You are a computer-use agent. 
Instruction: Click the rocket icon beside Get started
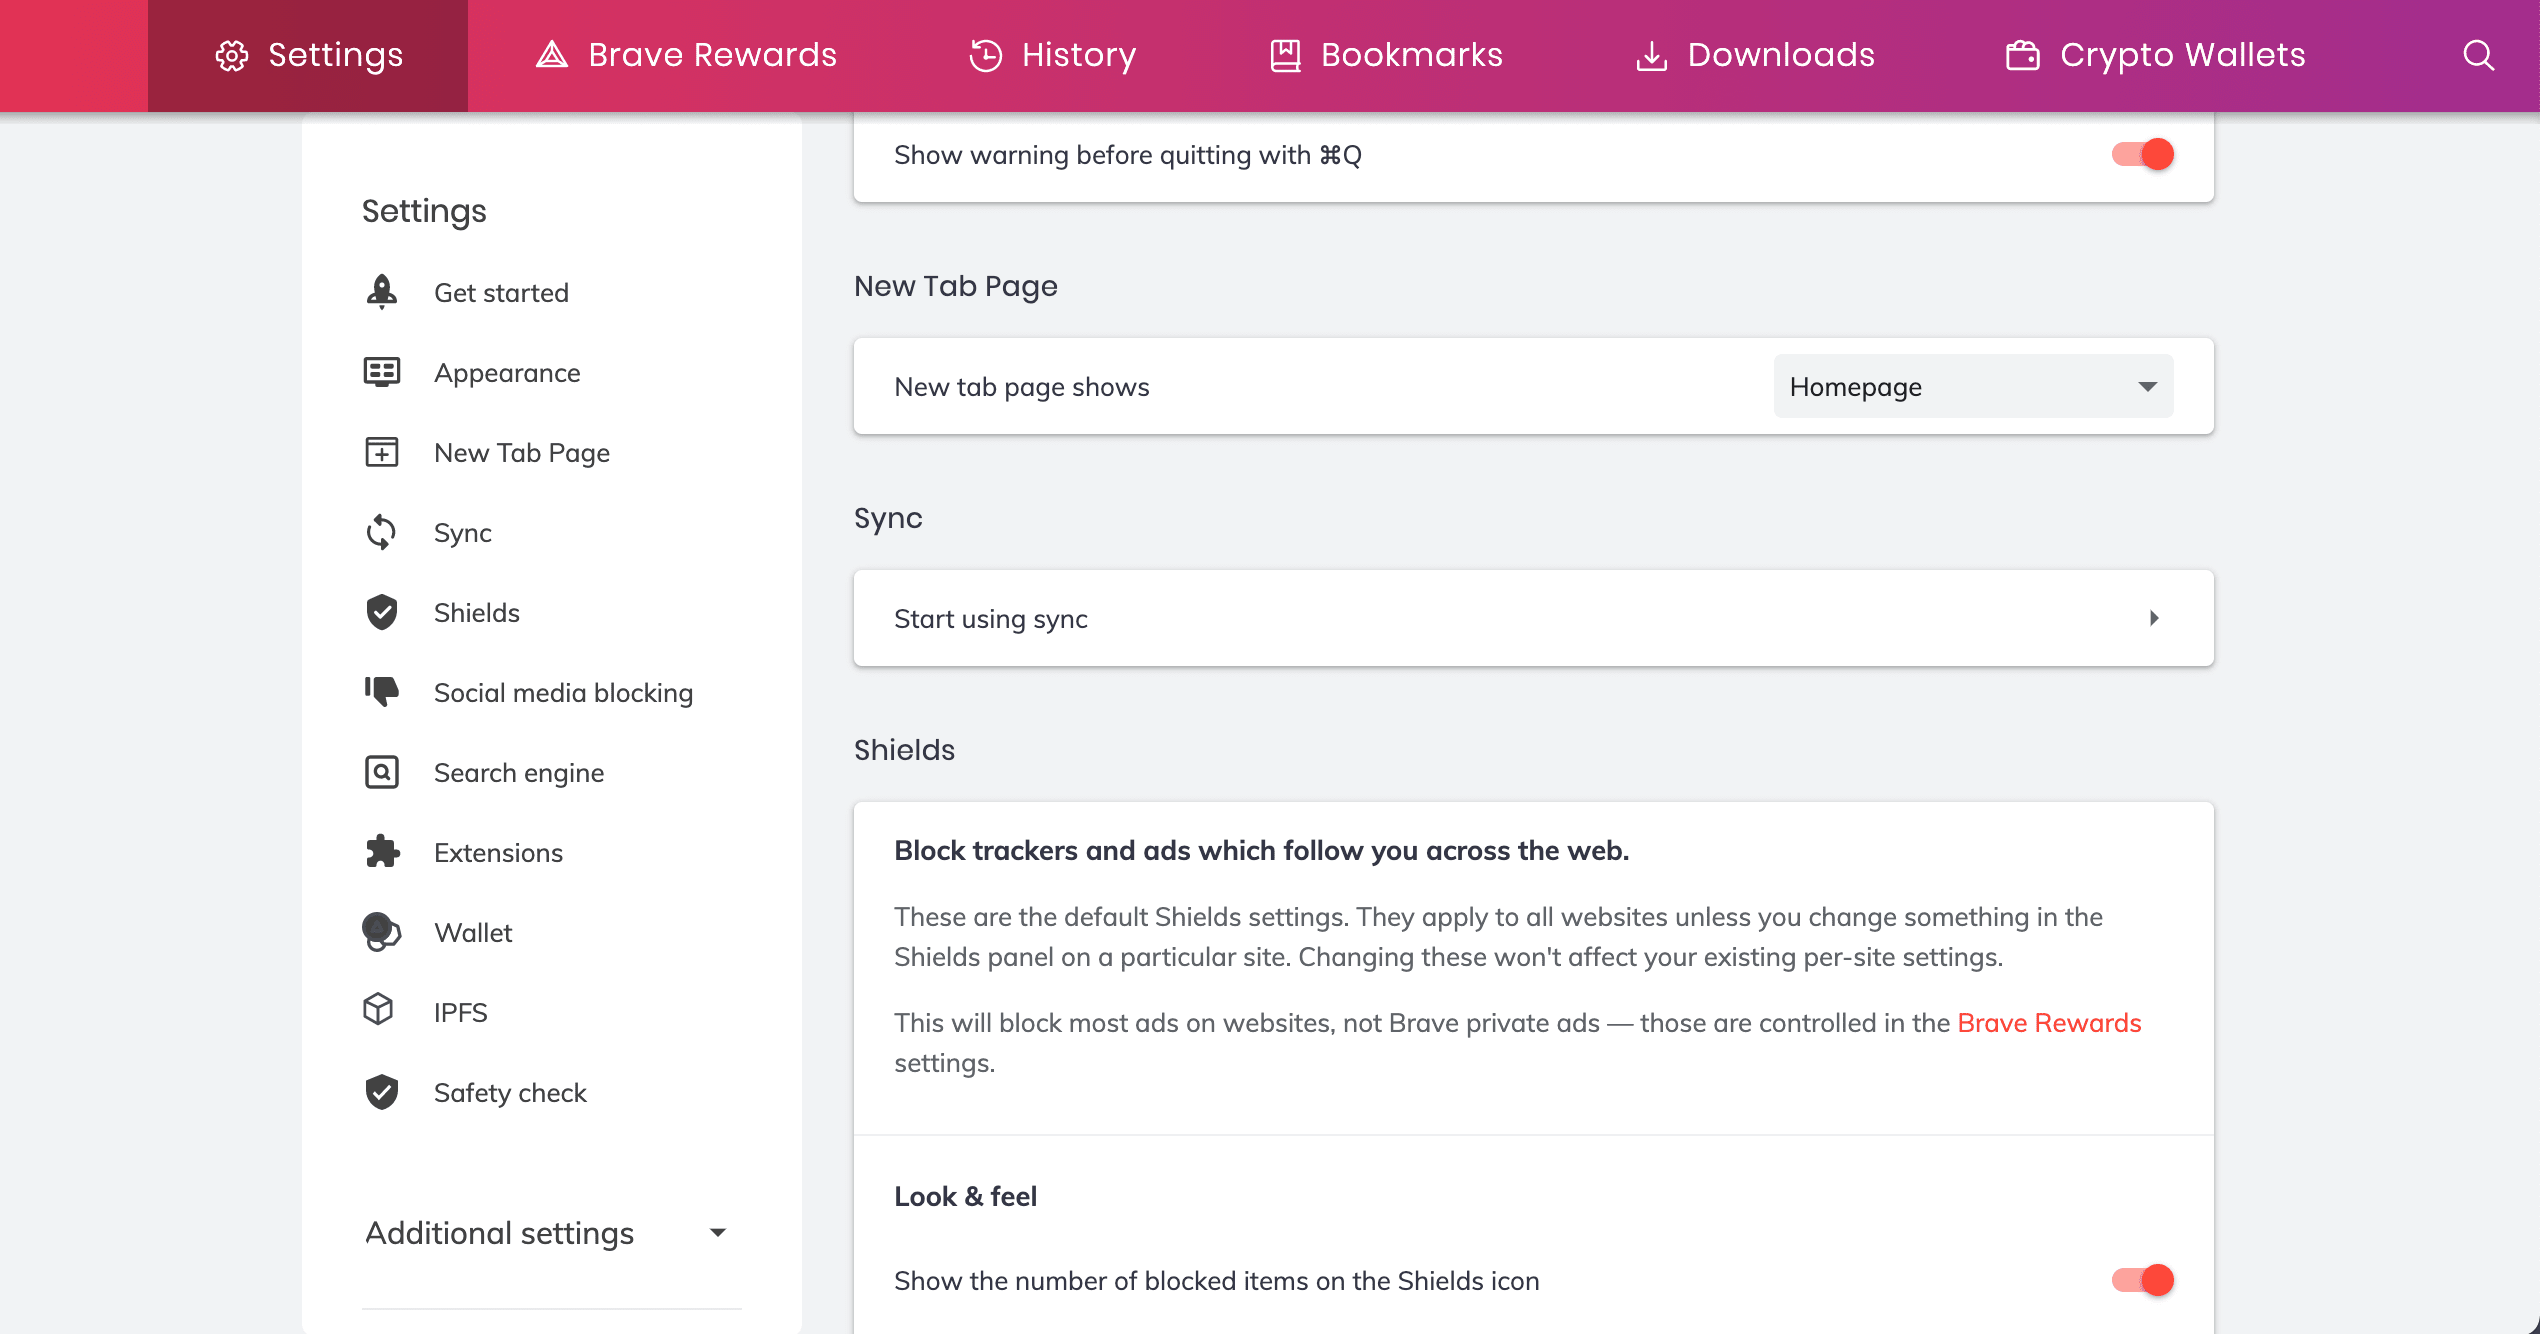[381, 292]
